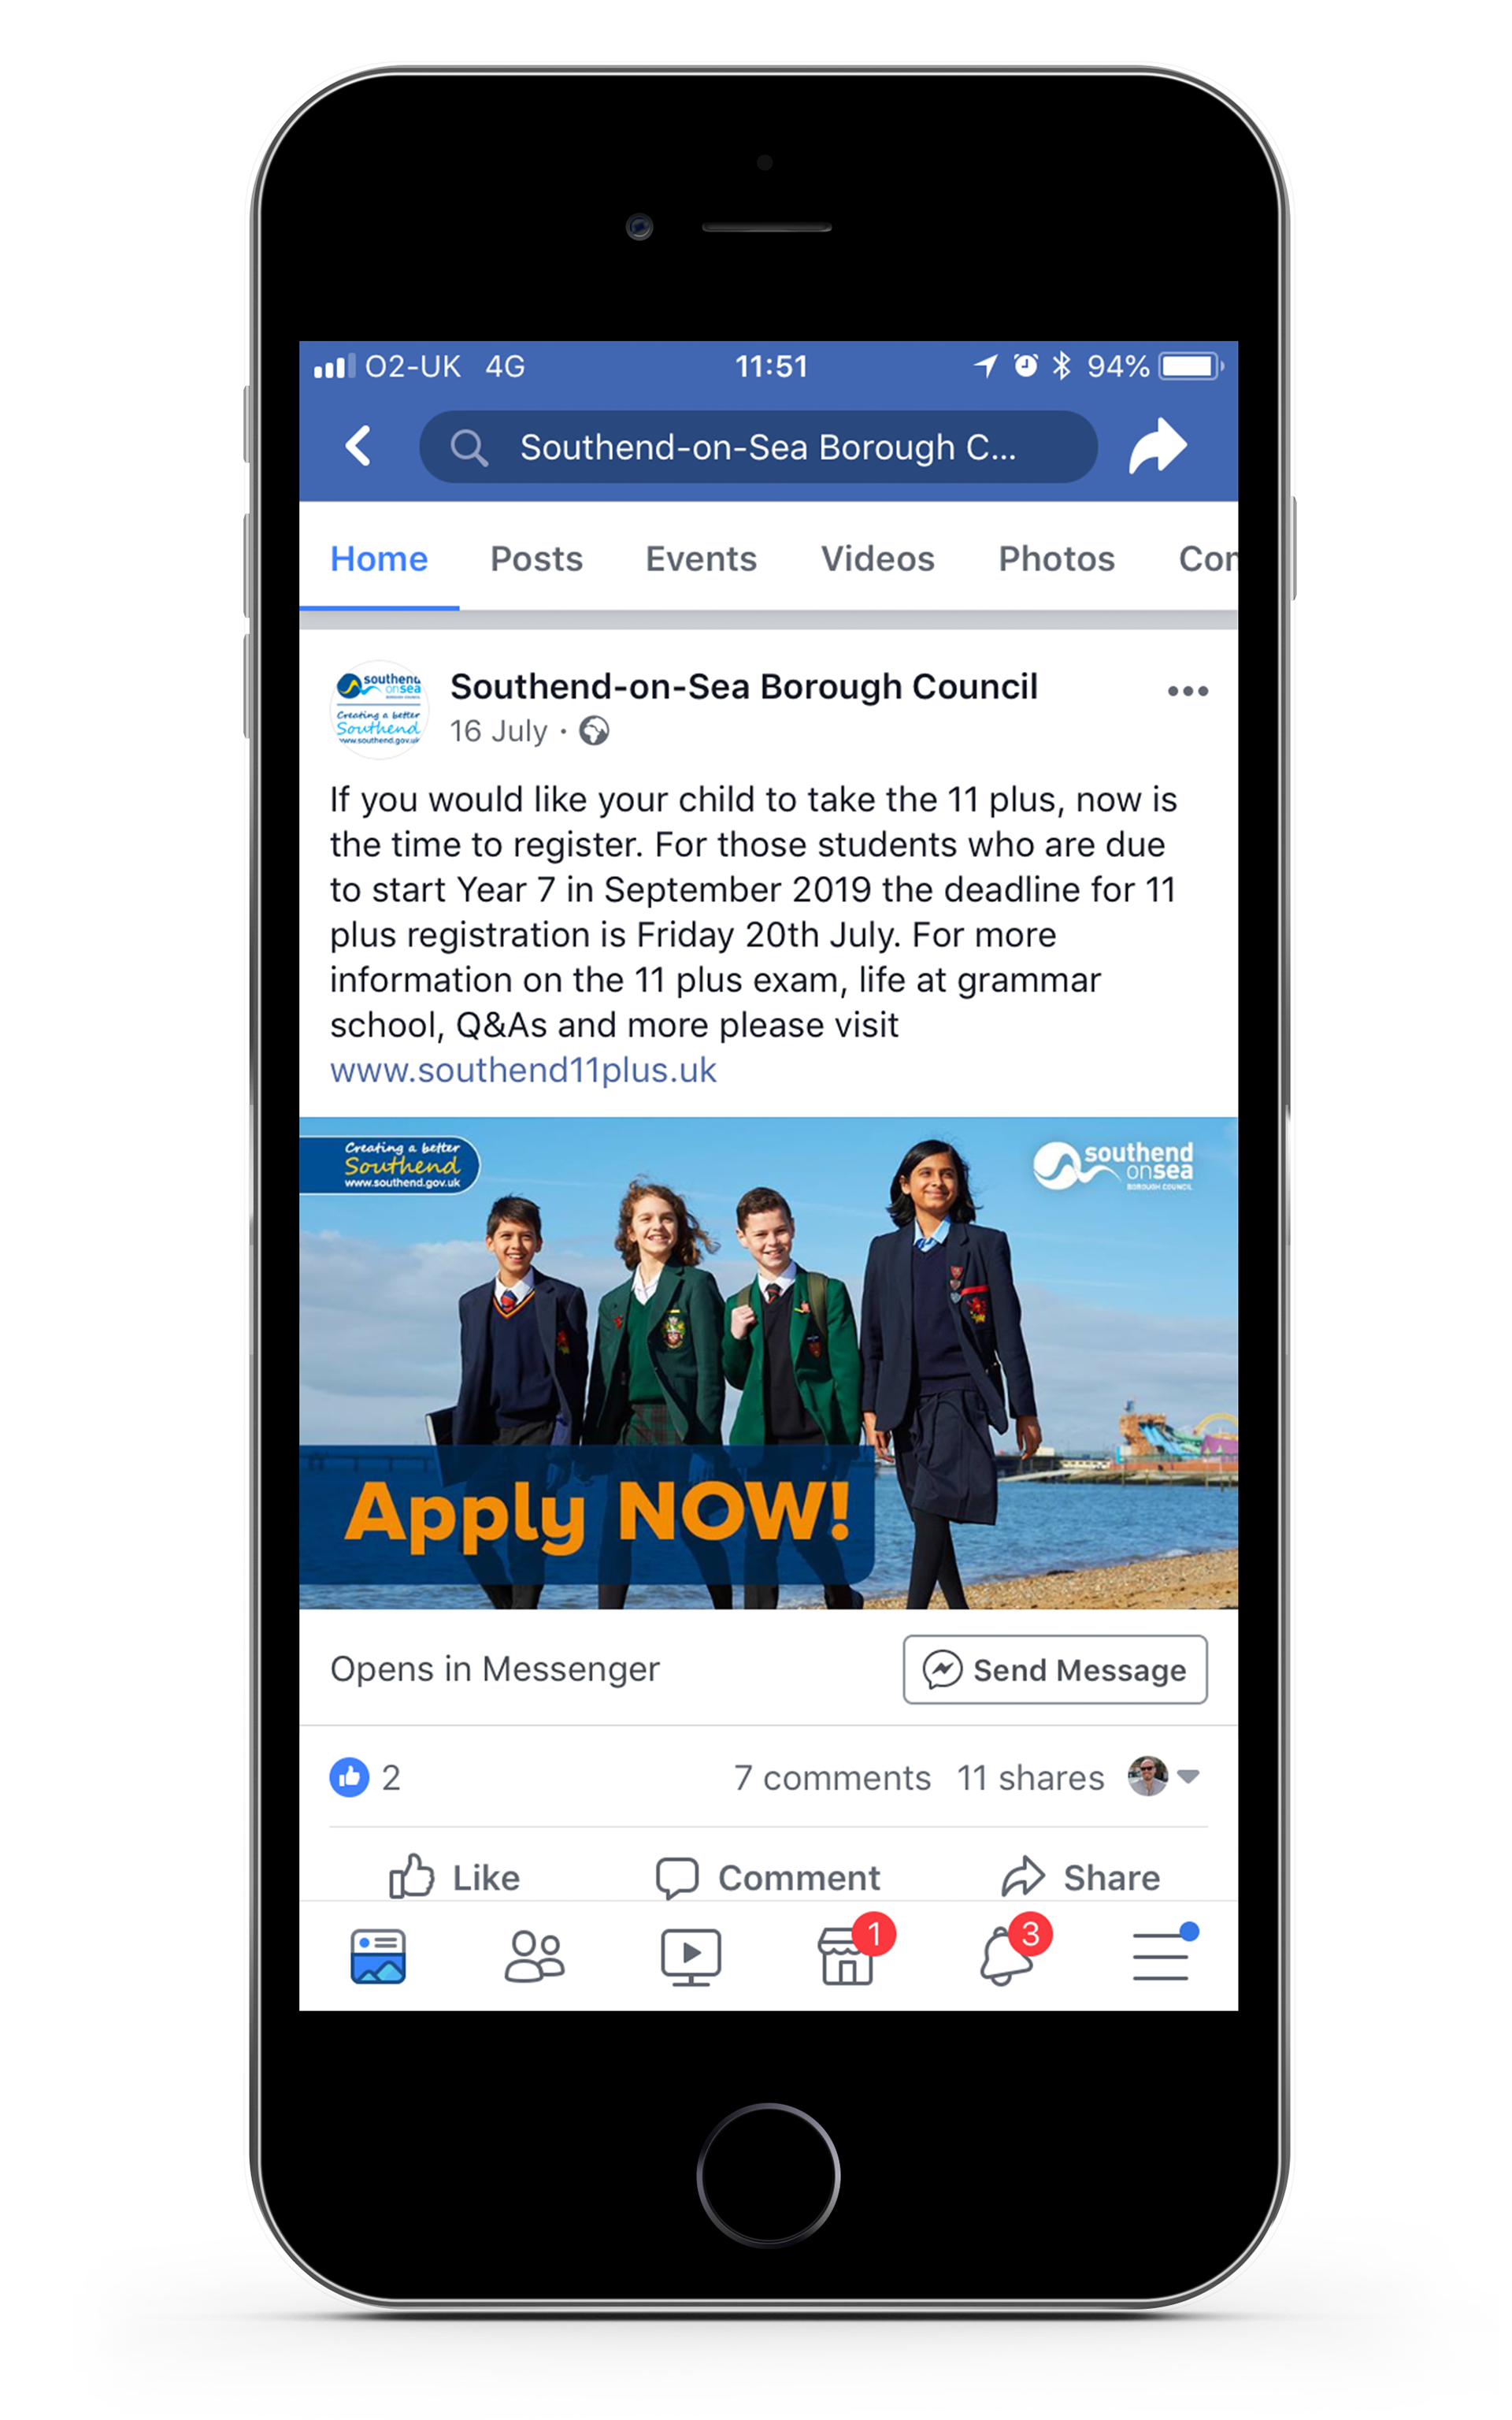Tap Comment under the post
The height and width of the screenshot is (2420, 1512).
768,1878
